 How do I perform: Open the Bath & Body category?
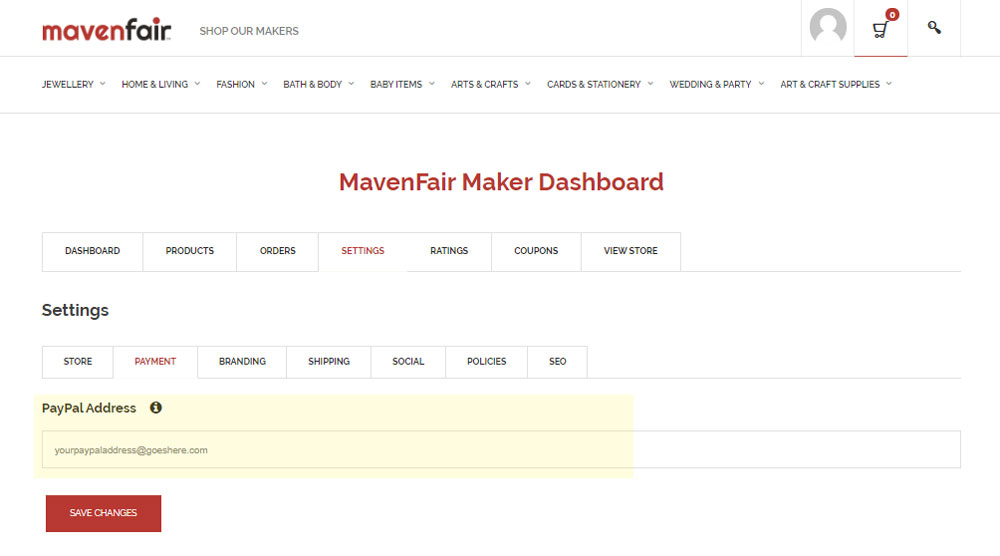tap(312, 84)
